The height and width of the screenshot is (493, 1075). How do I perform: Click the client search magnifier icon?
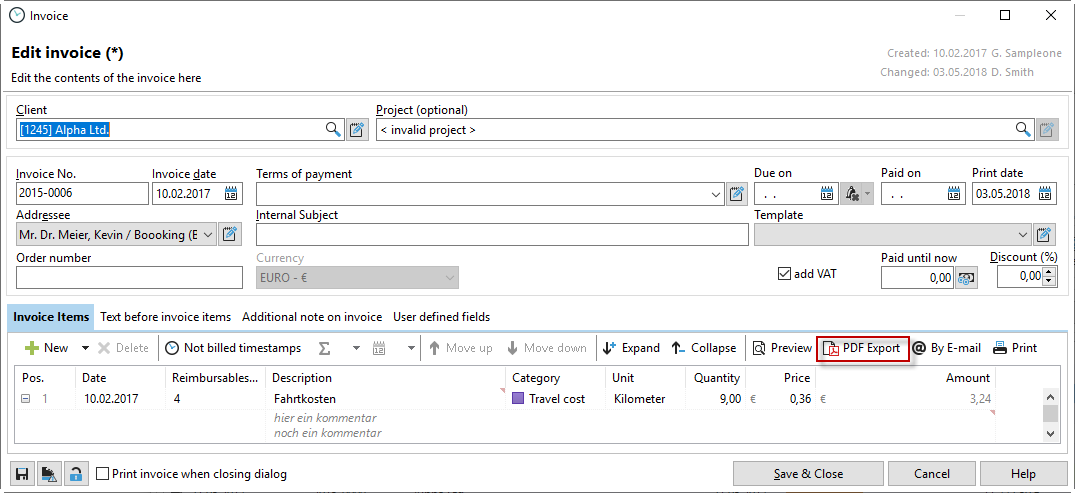(333, 129)
